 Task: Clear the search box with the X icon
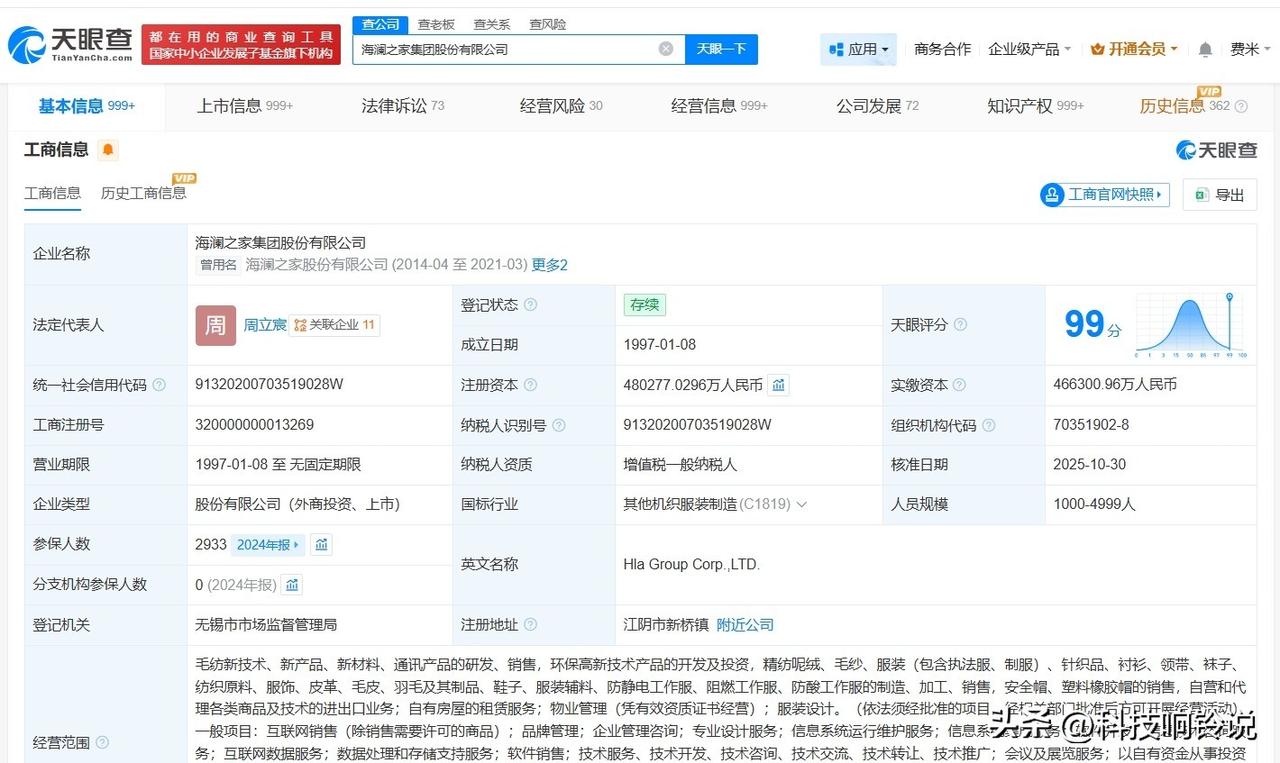tap(666, 49)
